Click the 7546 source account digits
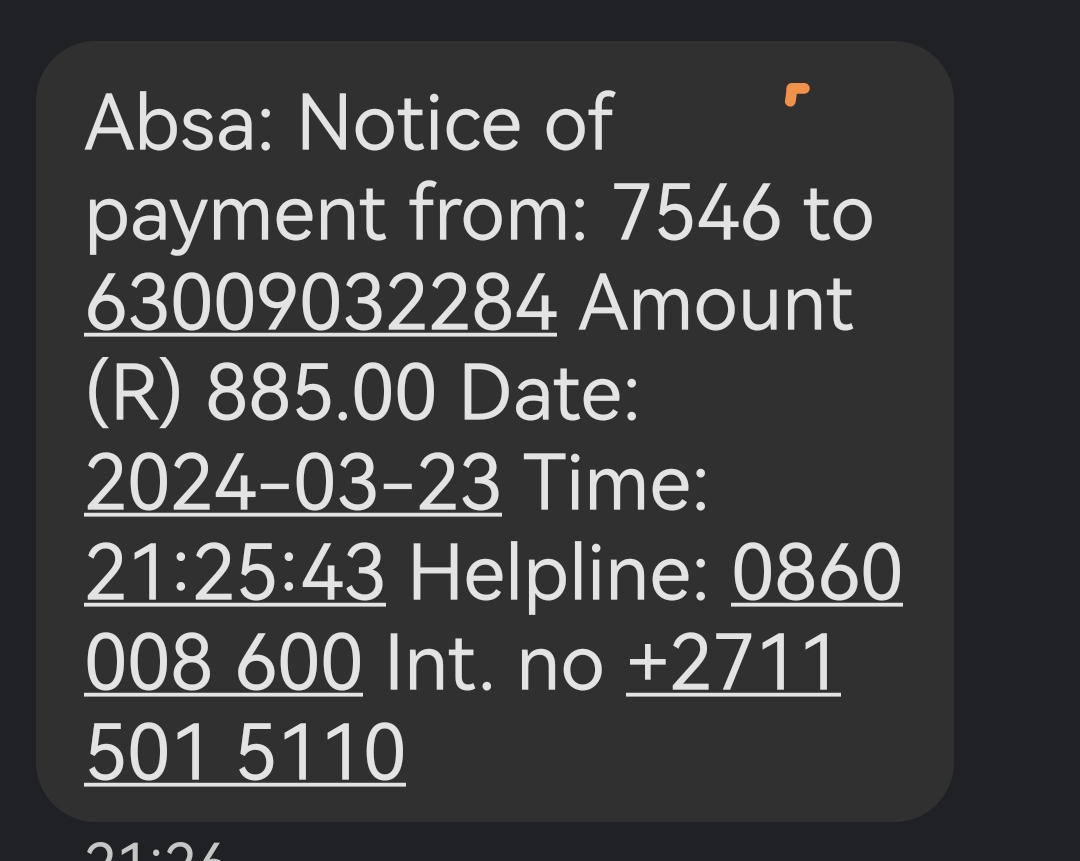Image resolution: width=1080 pixels, height=861 pixels. (x=697, y=214)
